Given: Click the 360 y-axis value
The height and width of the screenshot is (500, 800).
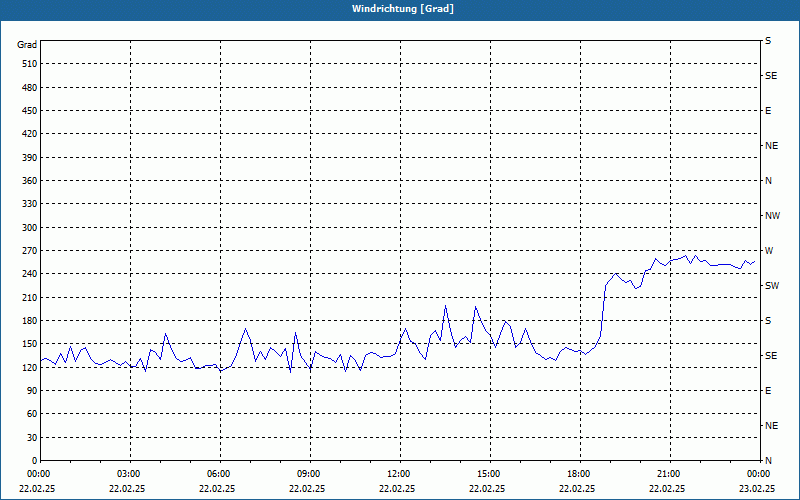Looking at the screenshot, I should tap(30, 181).
